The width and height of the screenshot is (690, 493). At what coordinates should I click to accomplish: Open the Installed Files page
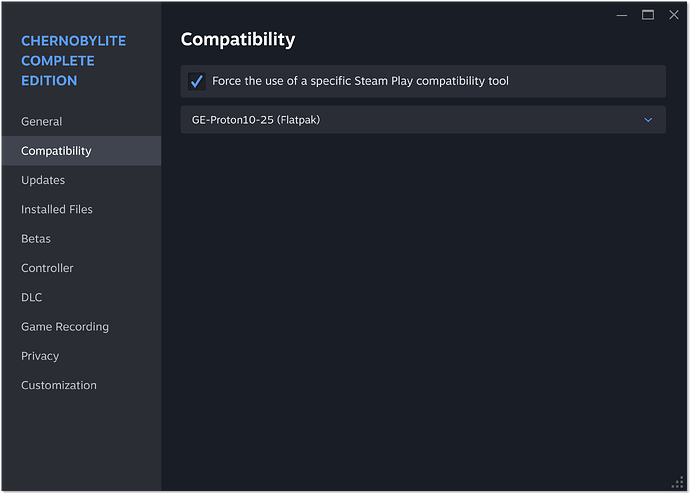tap(57, 210)
